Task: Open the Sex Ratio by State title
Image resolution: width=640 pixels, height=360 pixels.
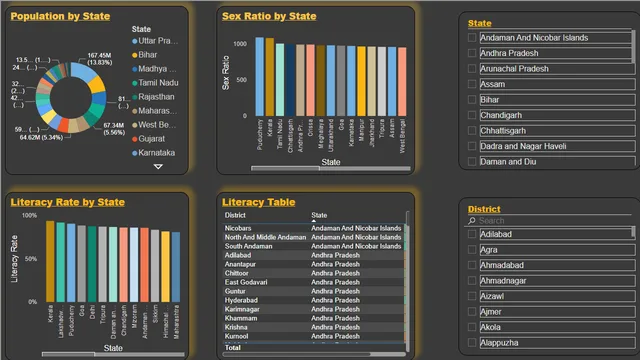Action: coord(269,16)
